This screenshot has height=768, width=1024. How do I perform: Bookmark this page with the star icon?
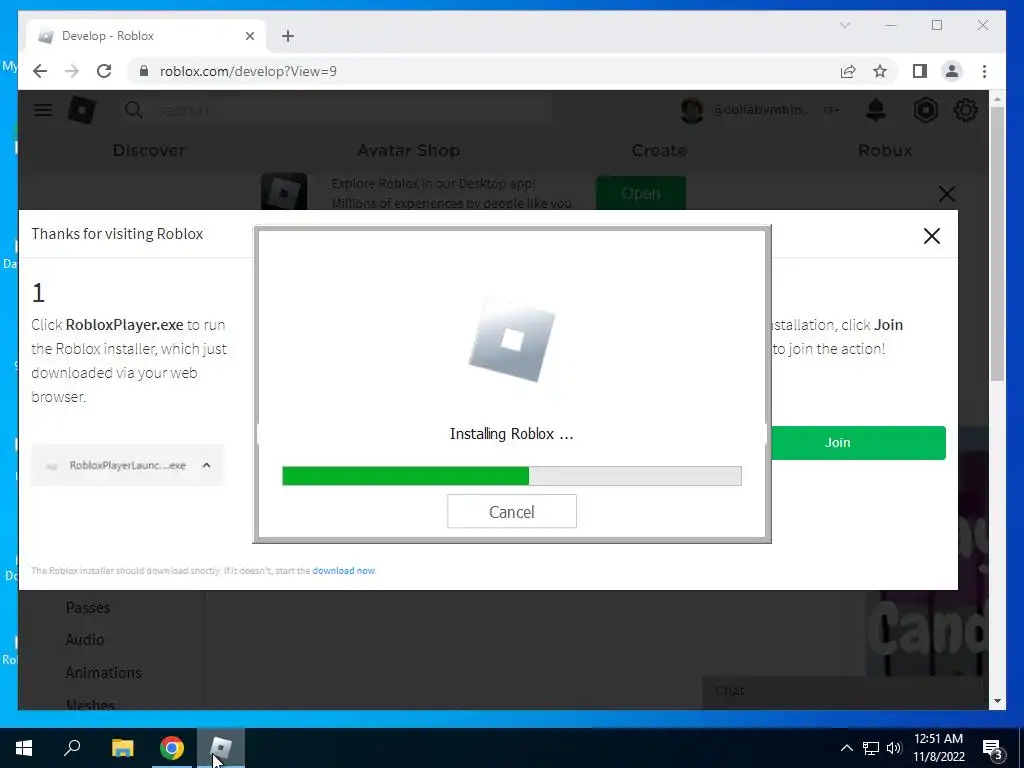tap(880, 71)
